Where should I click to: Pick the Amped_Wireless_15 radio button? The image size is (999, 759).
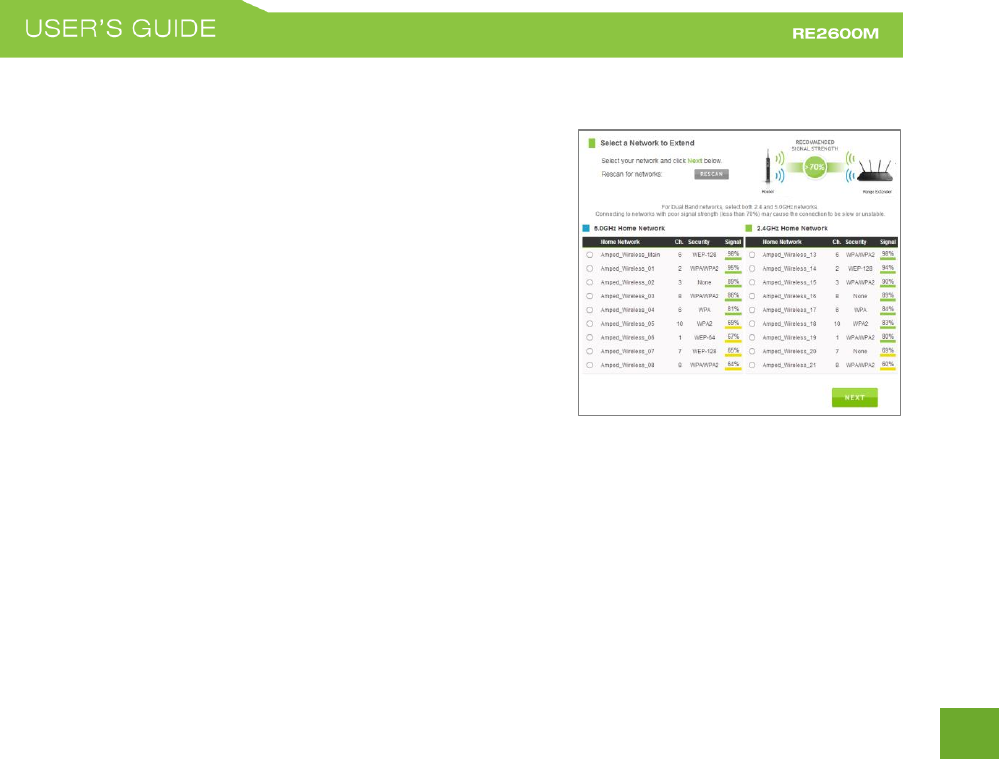tap(752, 282)
